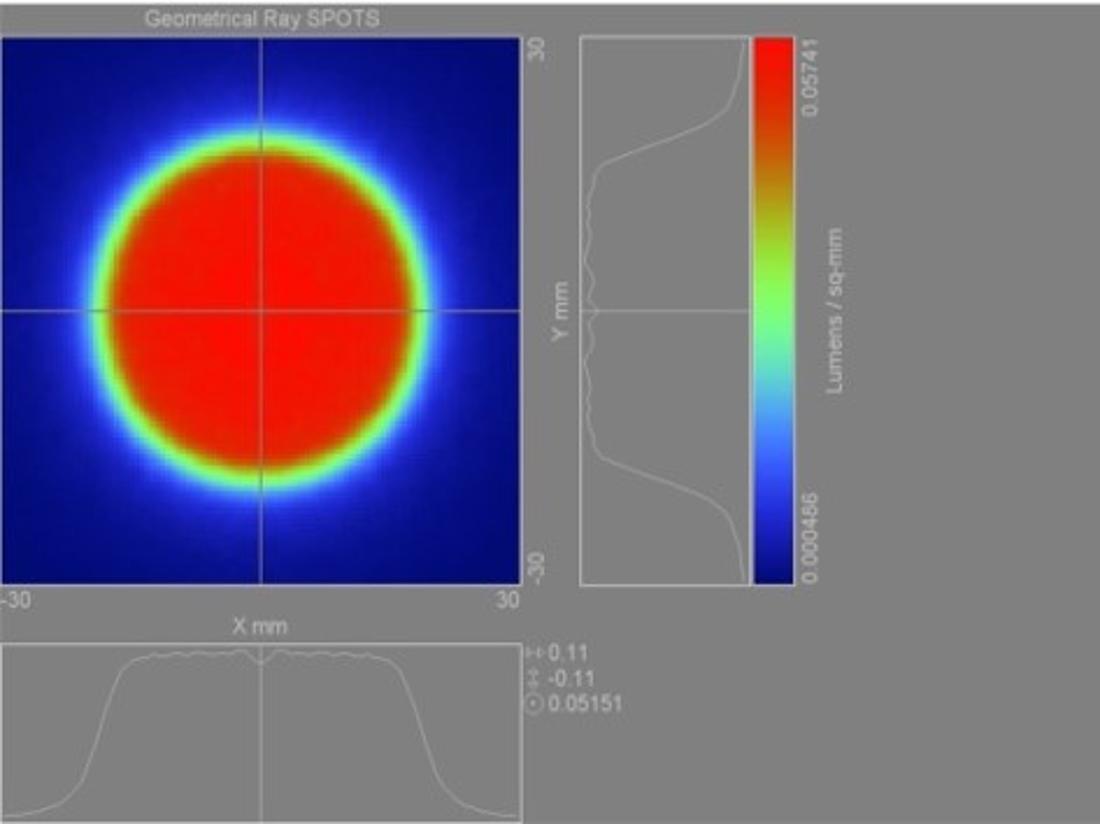1100x824 pixels.
Task: Click the center line of the Y profile plot
Action: pyautogui.click(x=665, y=310)
